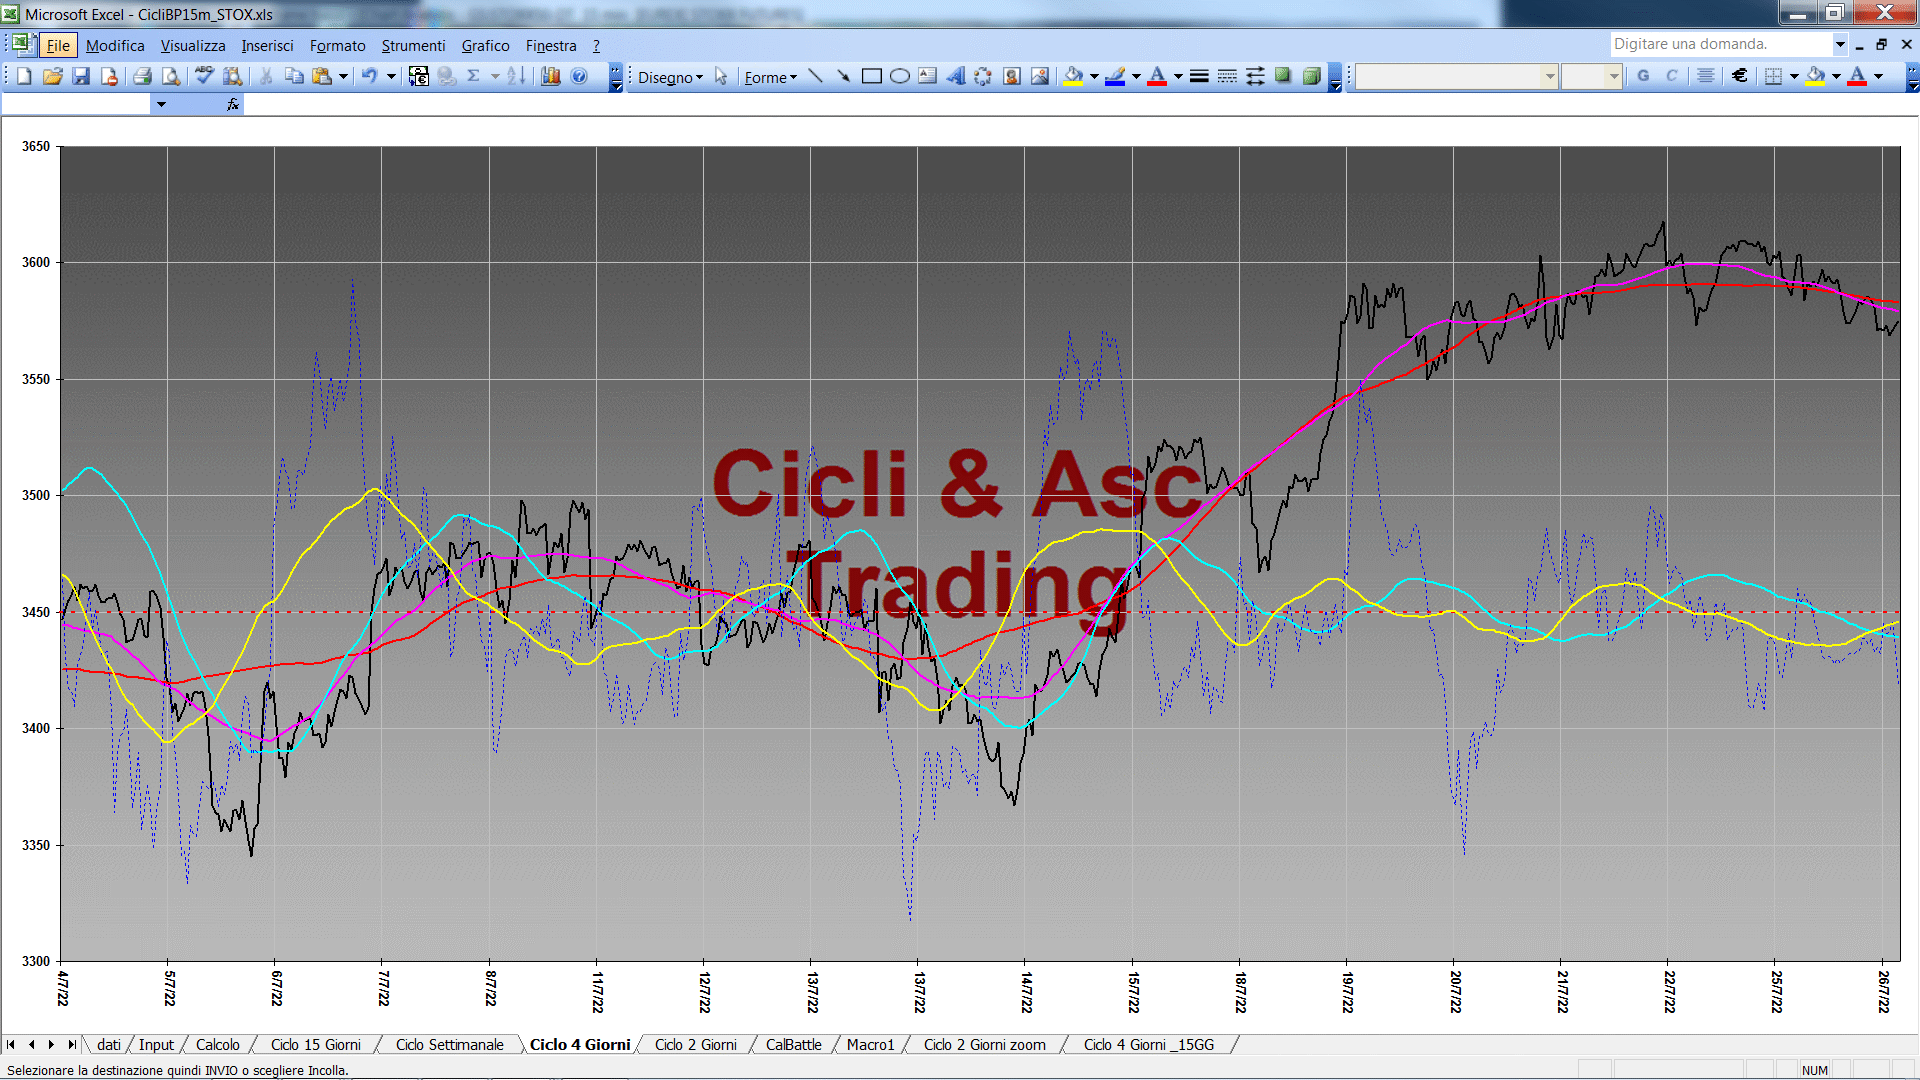Open Excel Help question icon
The height and width of the screenshot is (1080, 1920).
pyautogui.click(x=579, y=76)
